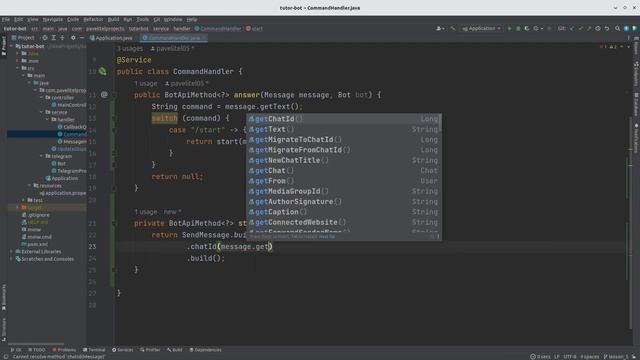Click the read-only lock icon in status bar
This screenshot has height=360, width=640.
[635, 356]
